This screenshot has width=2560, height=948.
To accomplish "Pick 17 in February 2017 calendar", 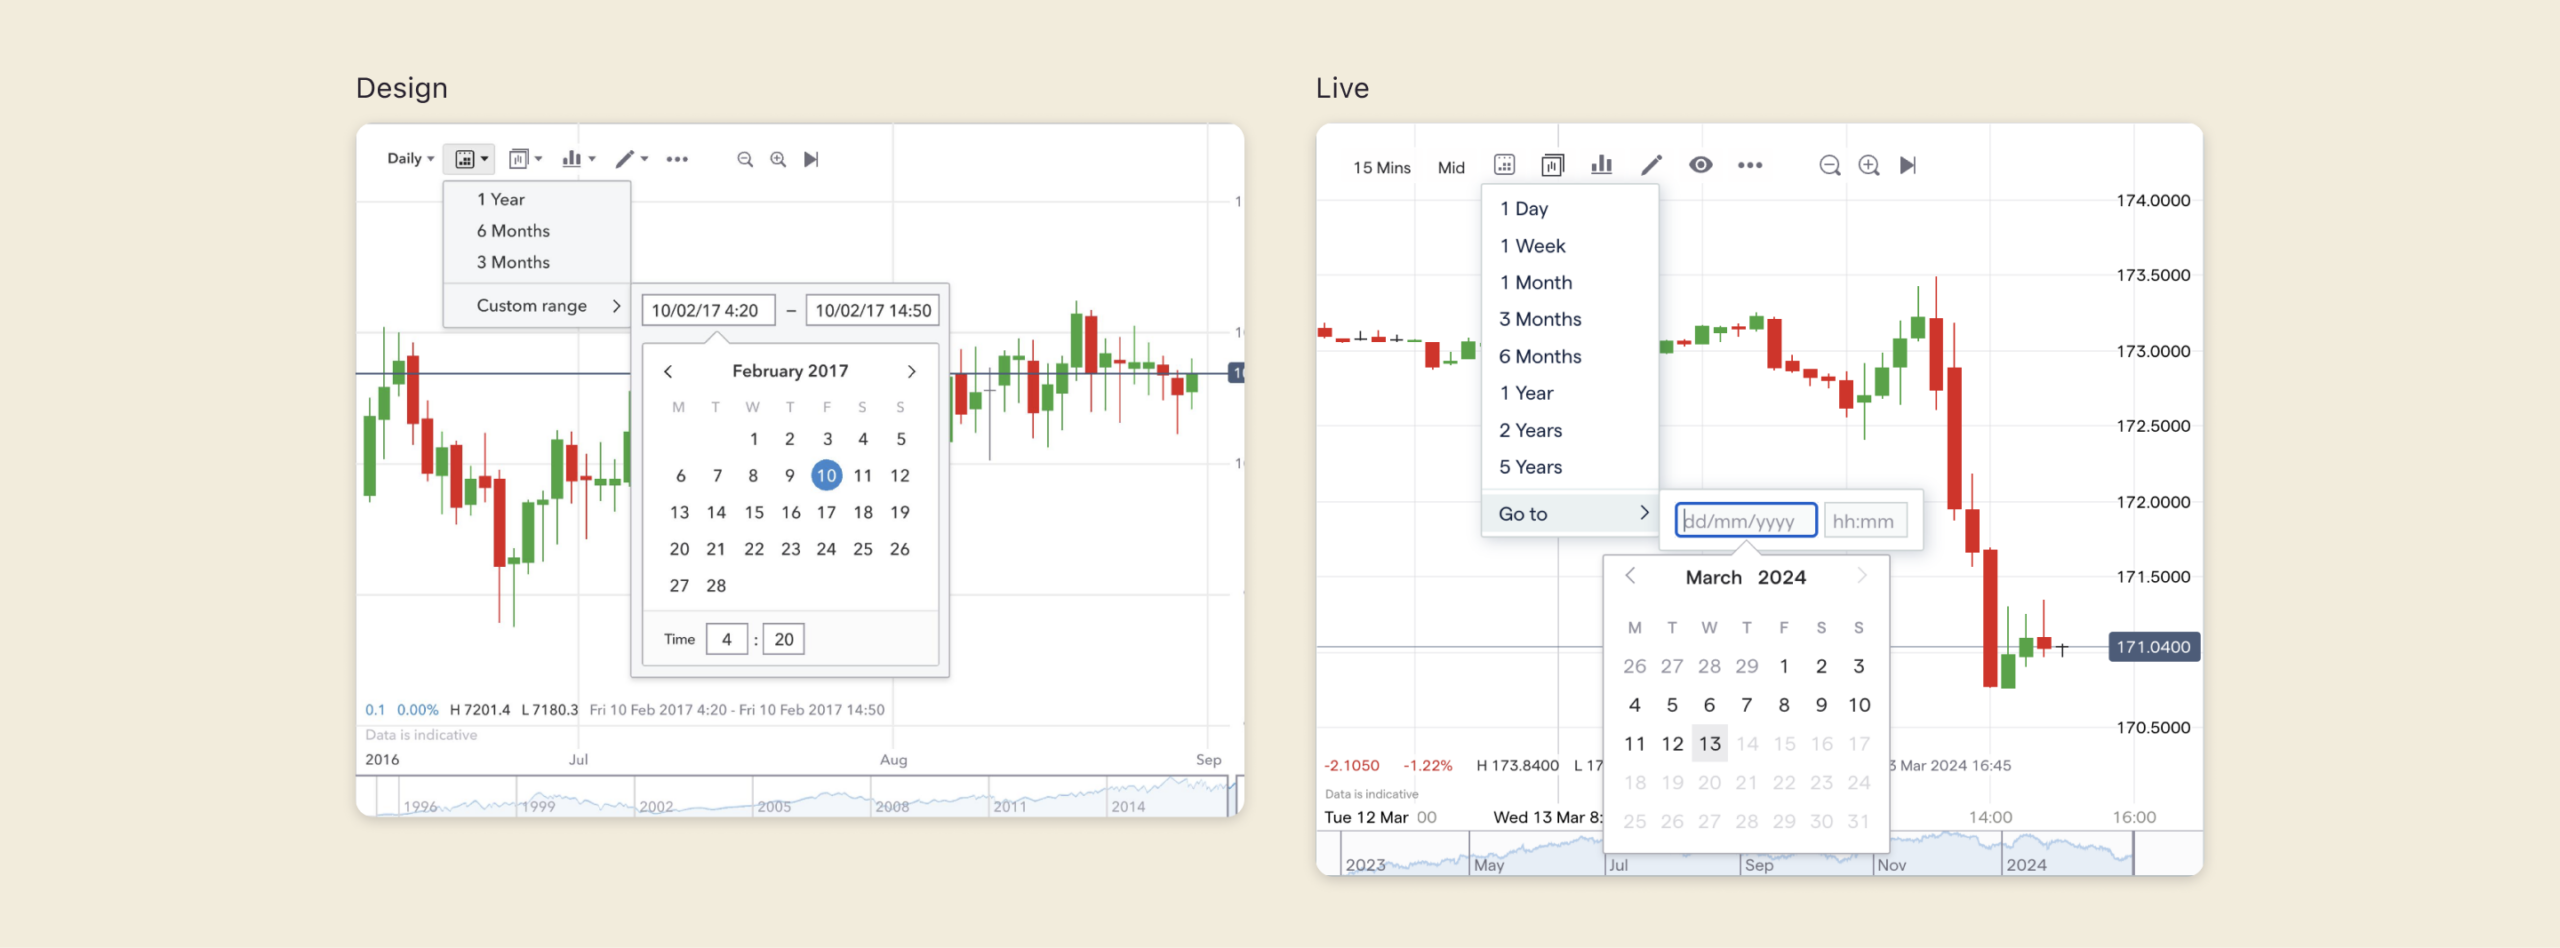I will click(x=826, y=512).
